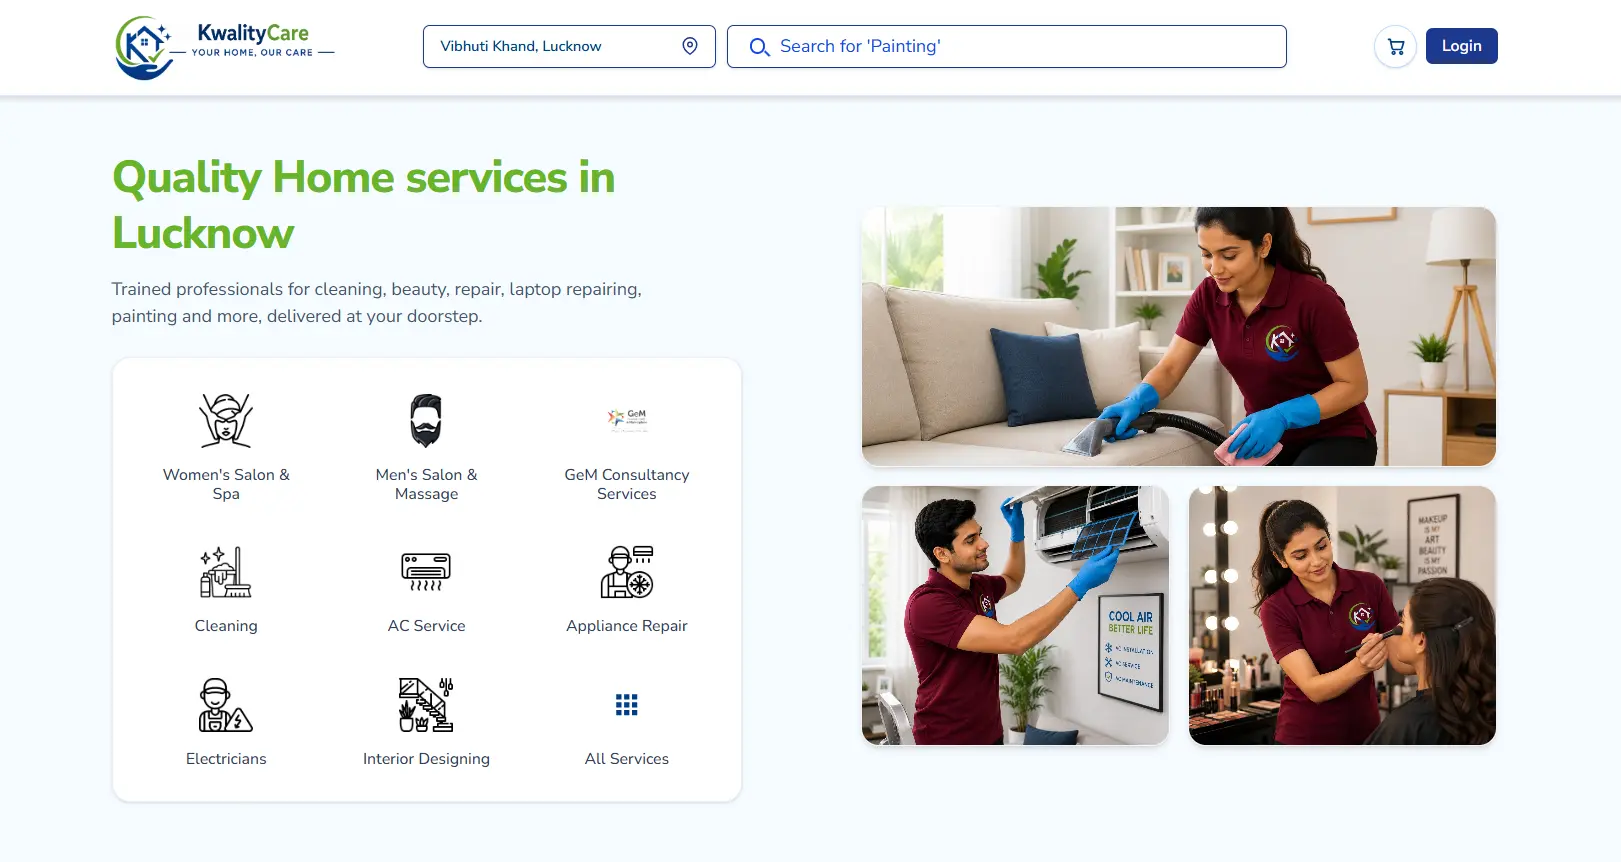
Task: Open the GeM Consultancy Services icon
Action: tap(627, 420)
